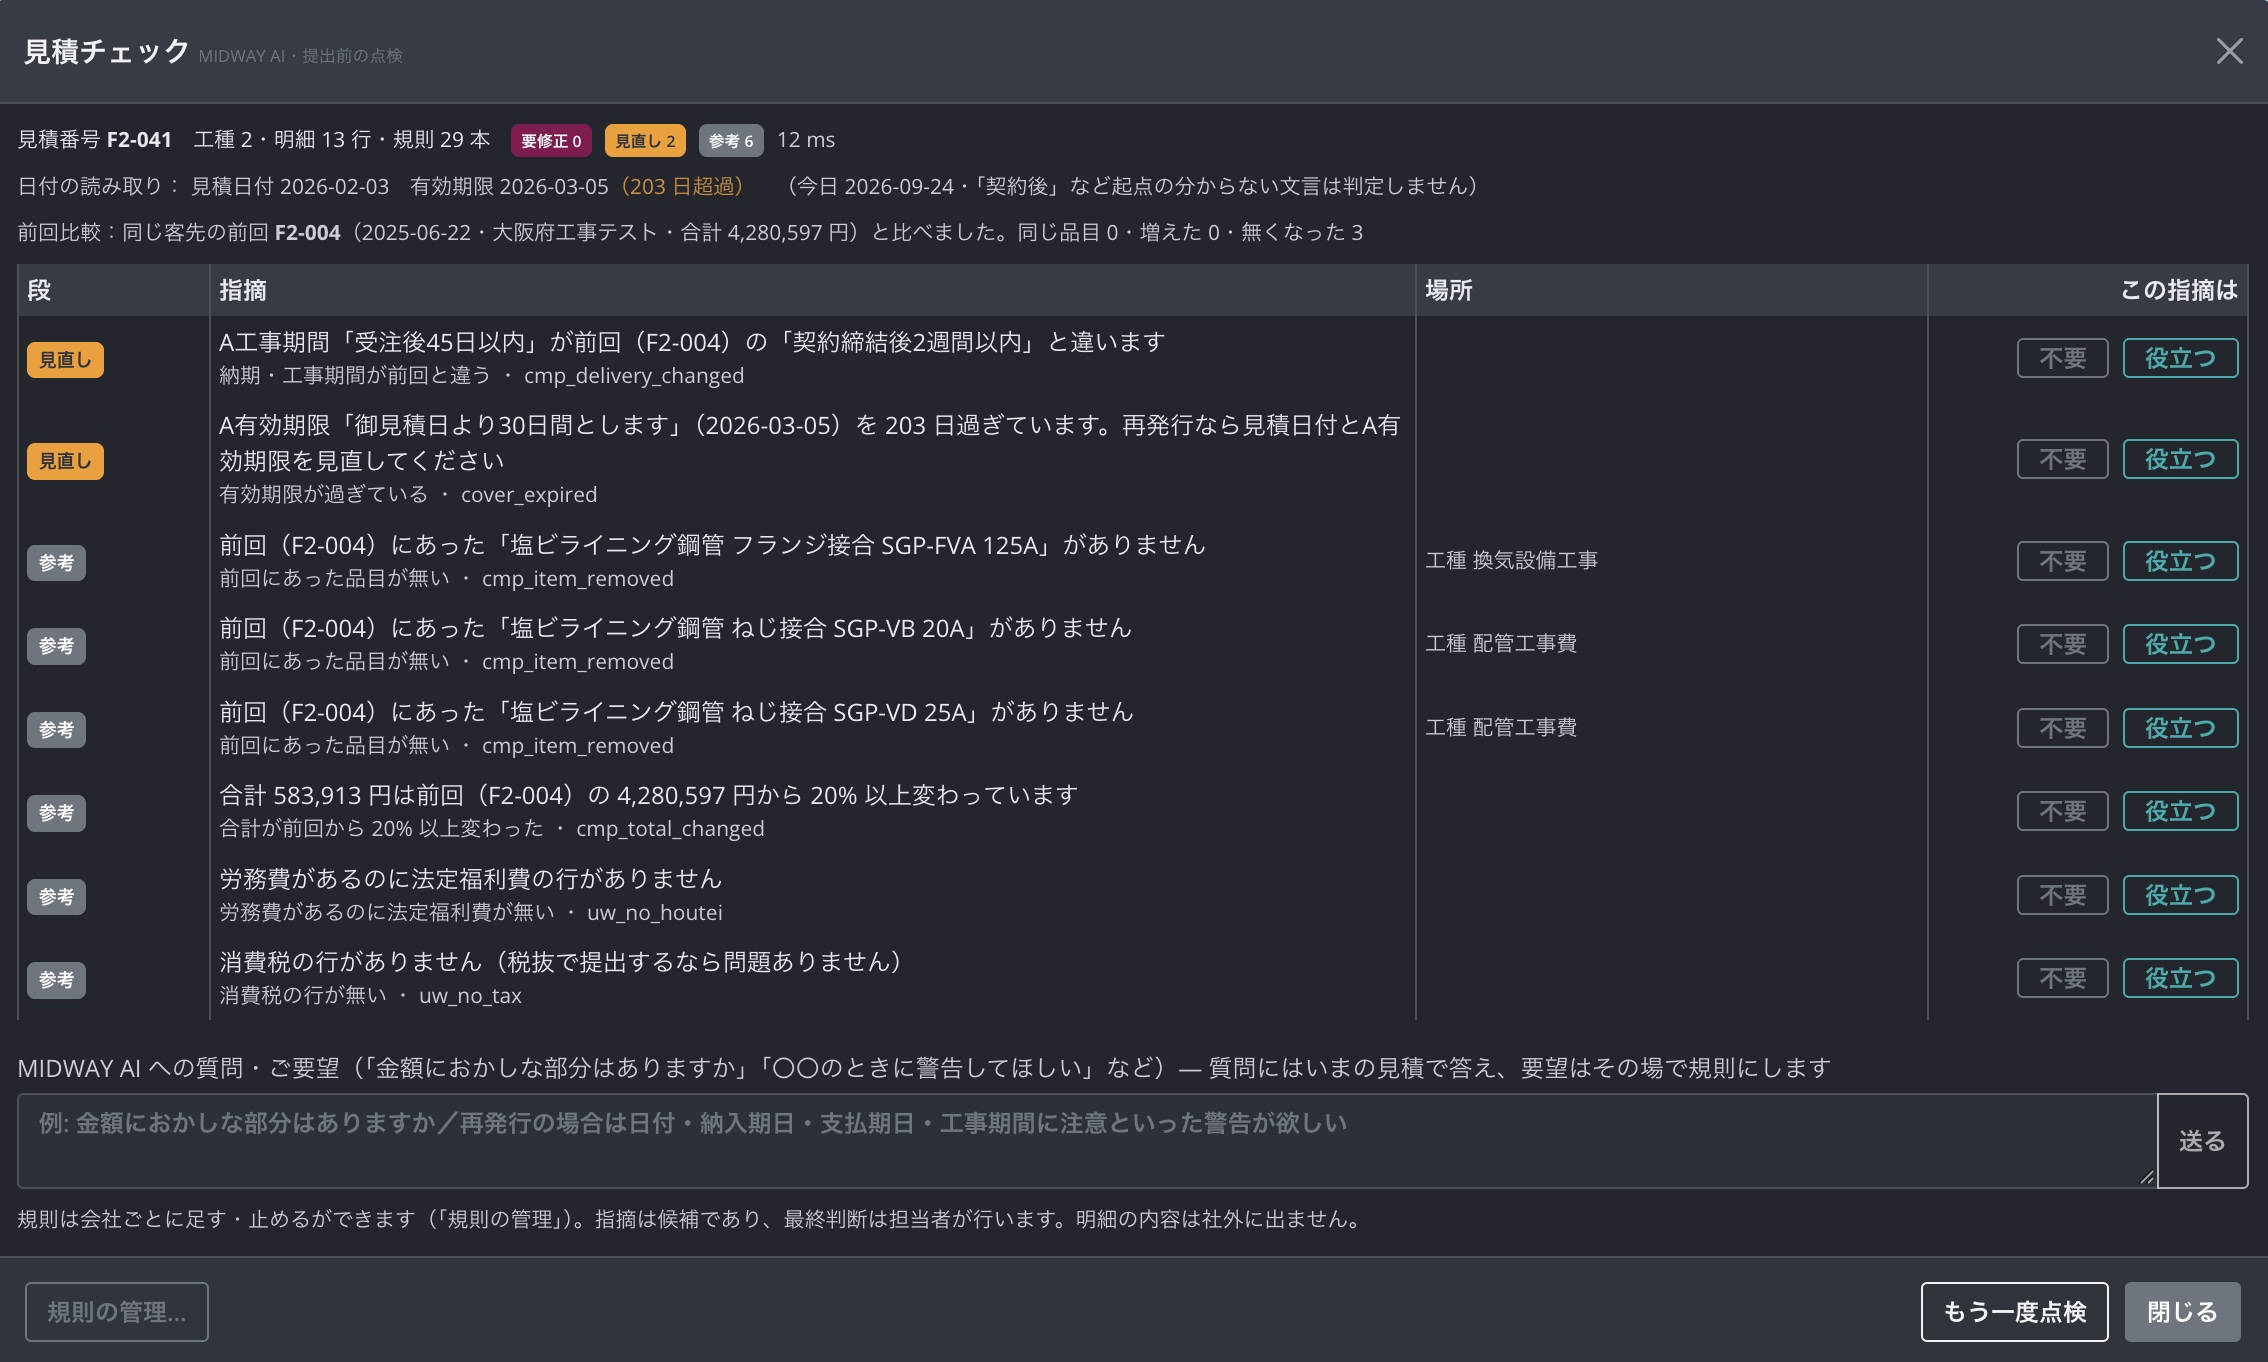The image size is (2268, 1362).
Task: Click the 送る send button
Action: (x=2202, y=1140)
